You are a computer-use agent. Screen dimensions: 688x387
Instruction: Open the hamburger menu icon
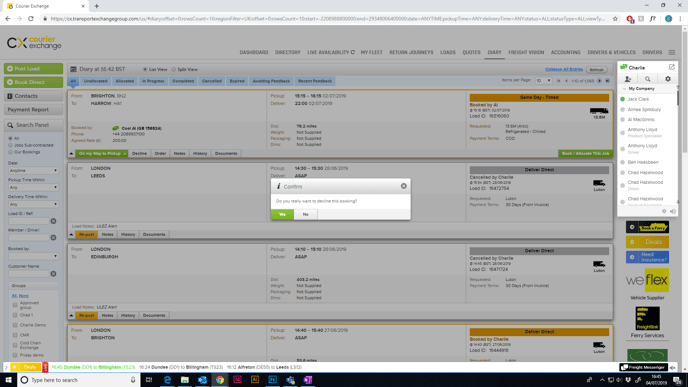[672, 52]
